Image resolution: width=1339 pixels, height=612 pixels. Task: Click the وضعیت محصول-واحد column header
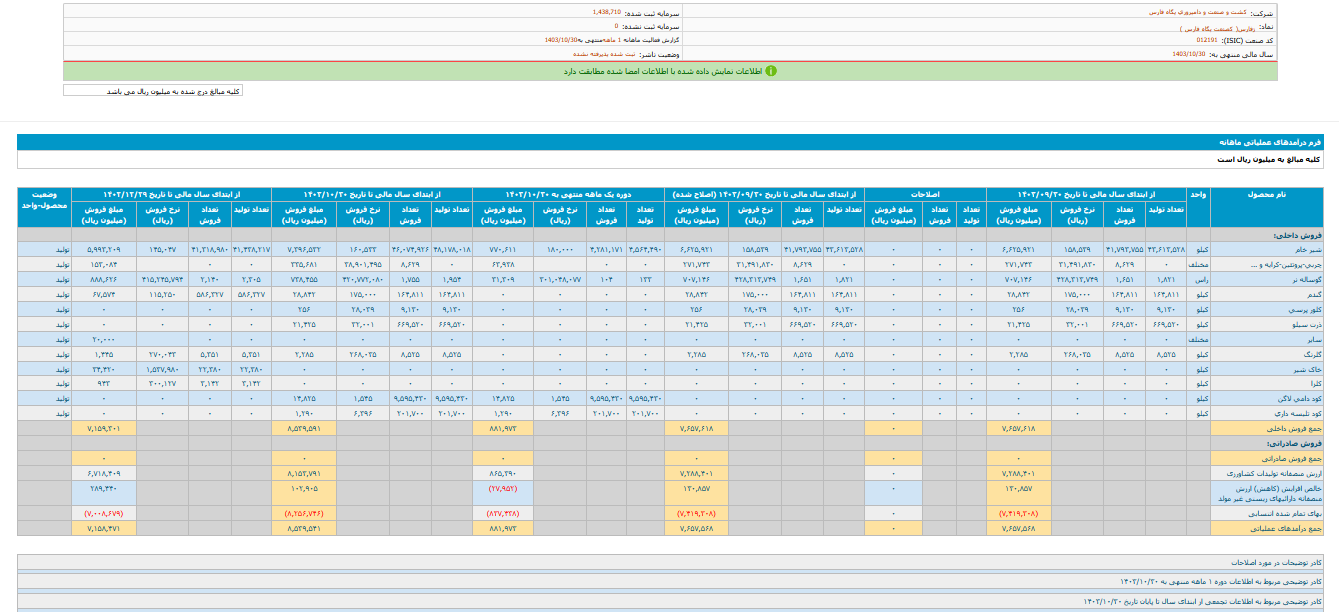(44, 200)
